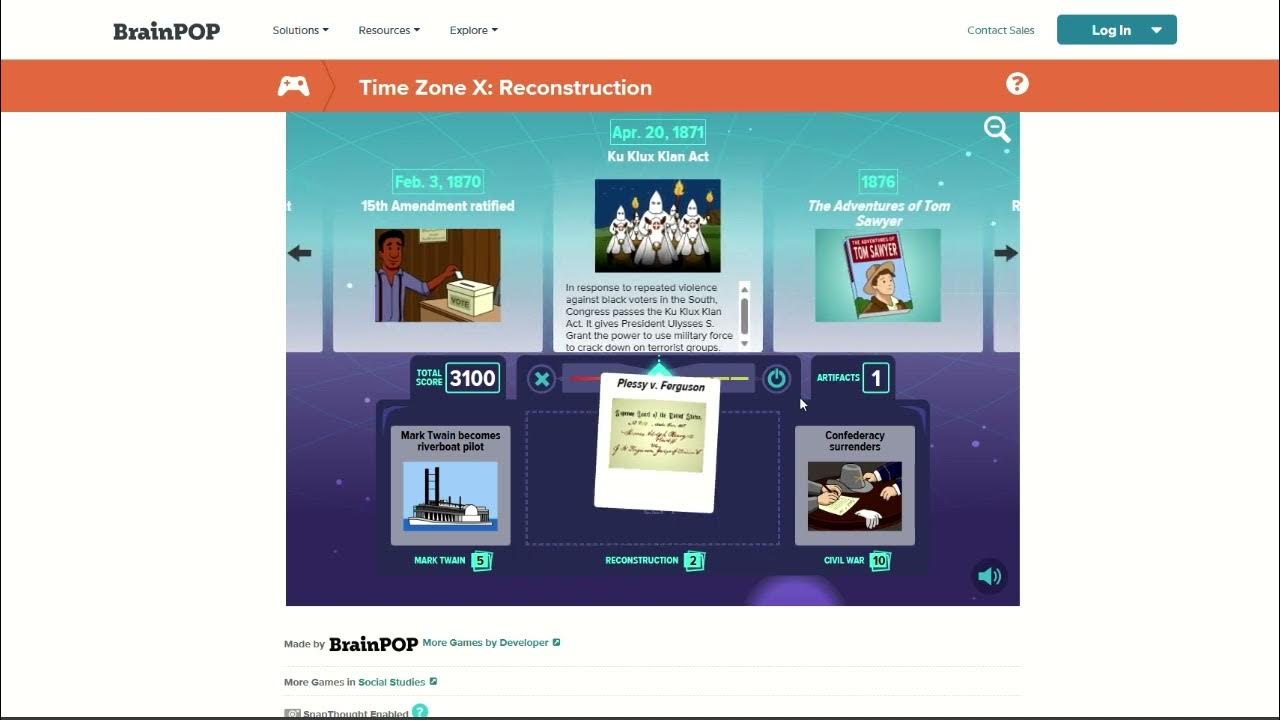Click the Artifacts counter showing 1
The image size is (1280, 720).
(876, 378)
